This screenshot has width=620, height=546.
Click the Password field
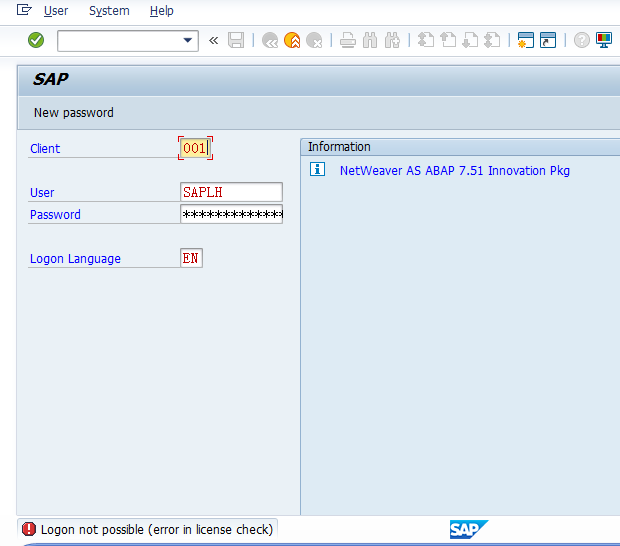pyautogui.click(x=231, y=214)
